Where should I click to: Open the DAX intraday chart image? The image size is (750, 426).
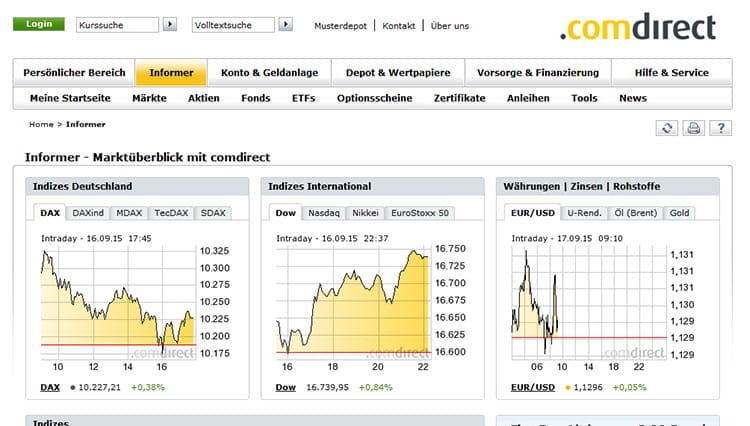(135, 304)
